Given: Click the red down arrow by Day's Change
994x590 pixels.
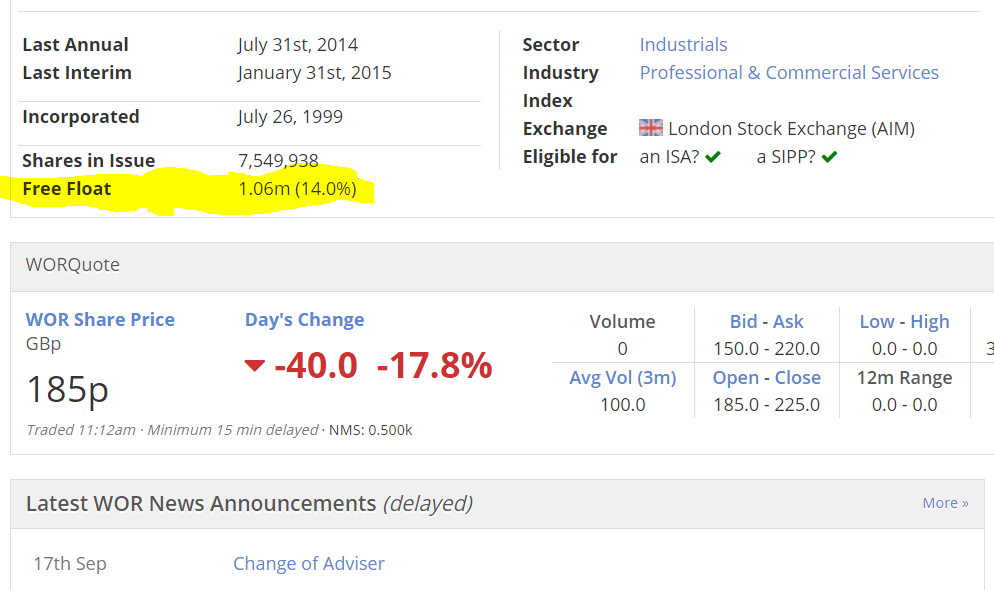Looking at the screenshot, I should click(254, 366).
